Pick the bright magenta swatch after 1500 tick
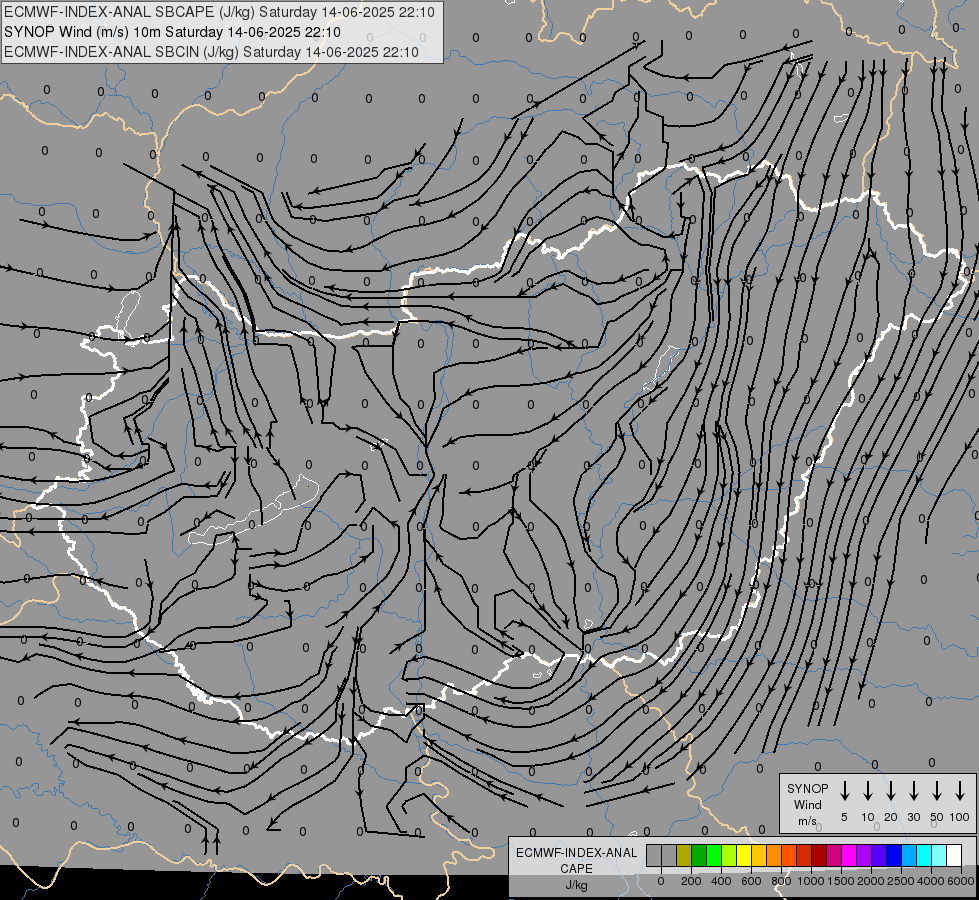 (849, 855)
